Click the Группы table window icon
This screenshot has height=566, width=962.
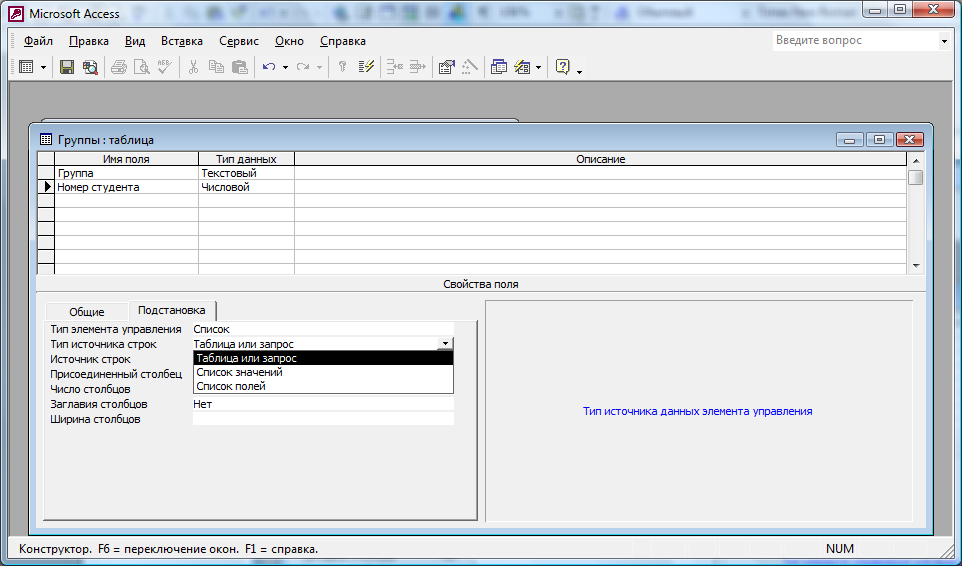(46, 140)
